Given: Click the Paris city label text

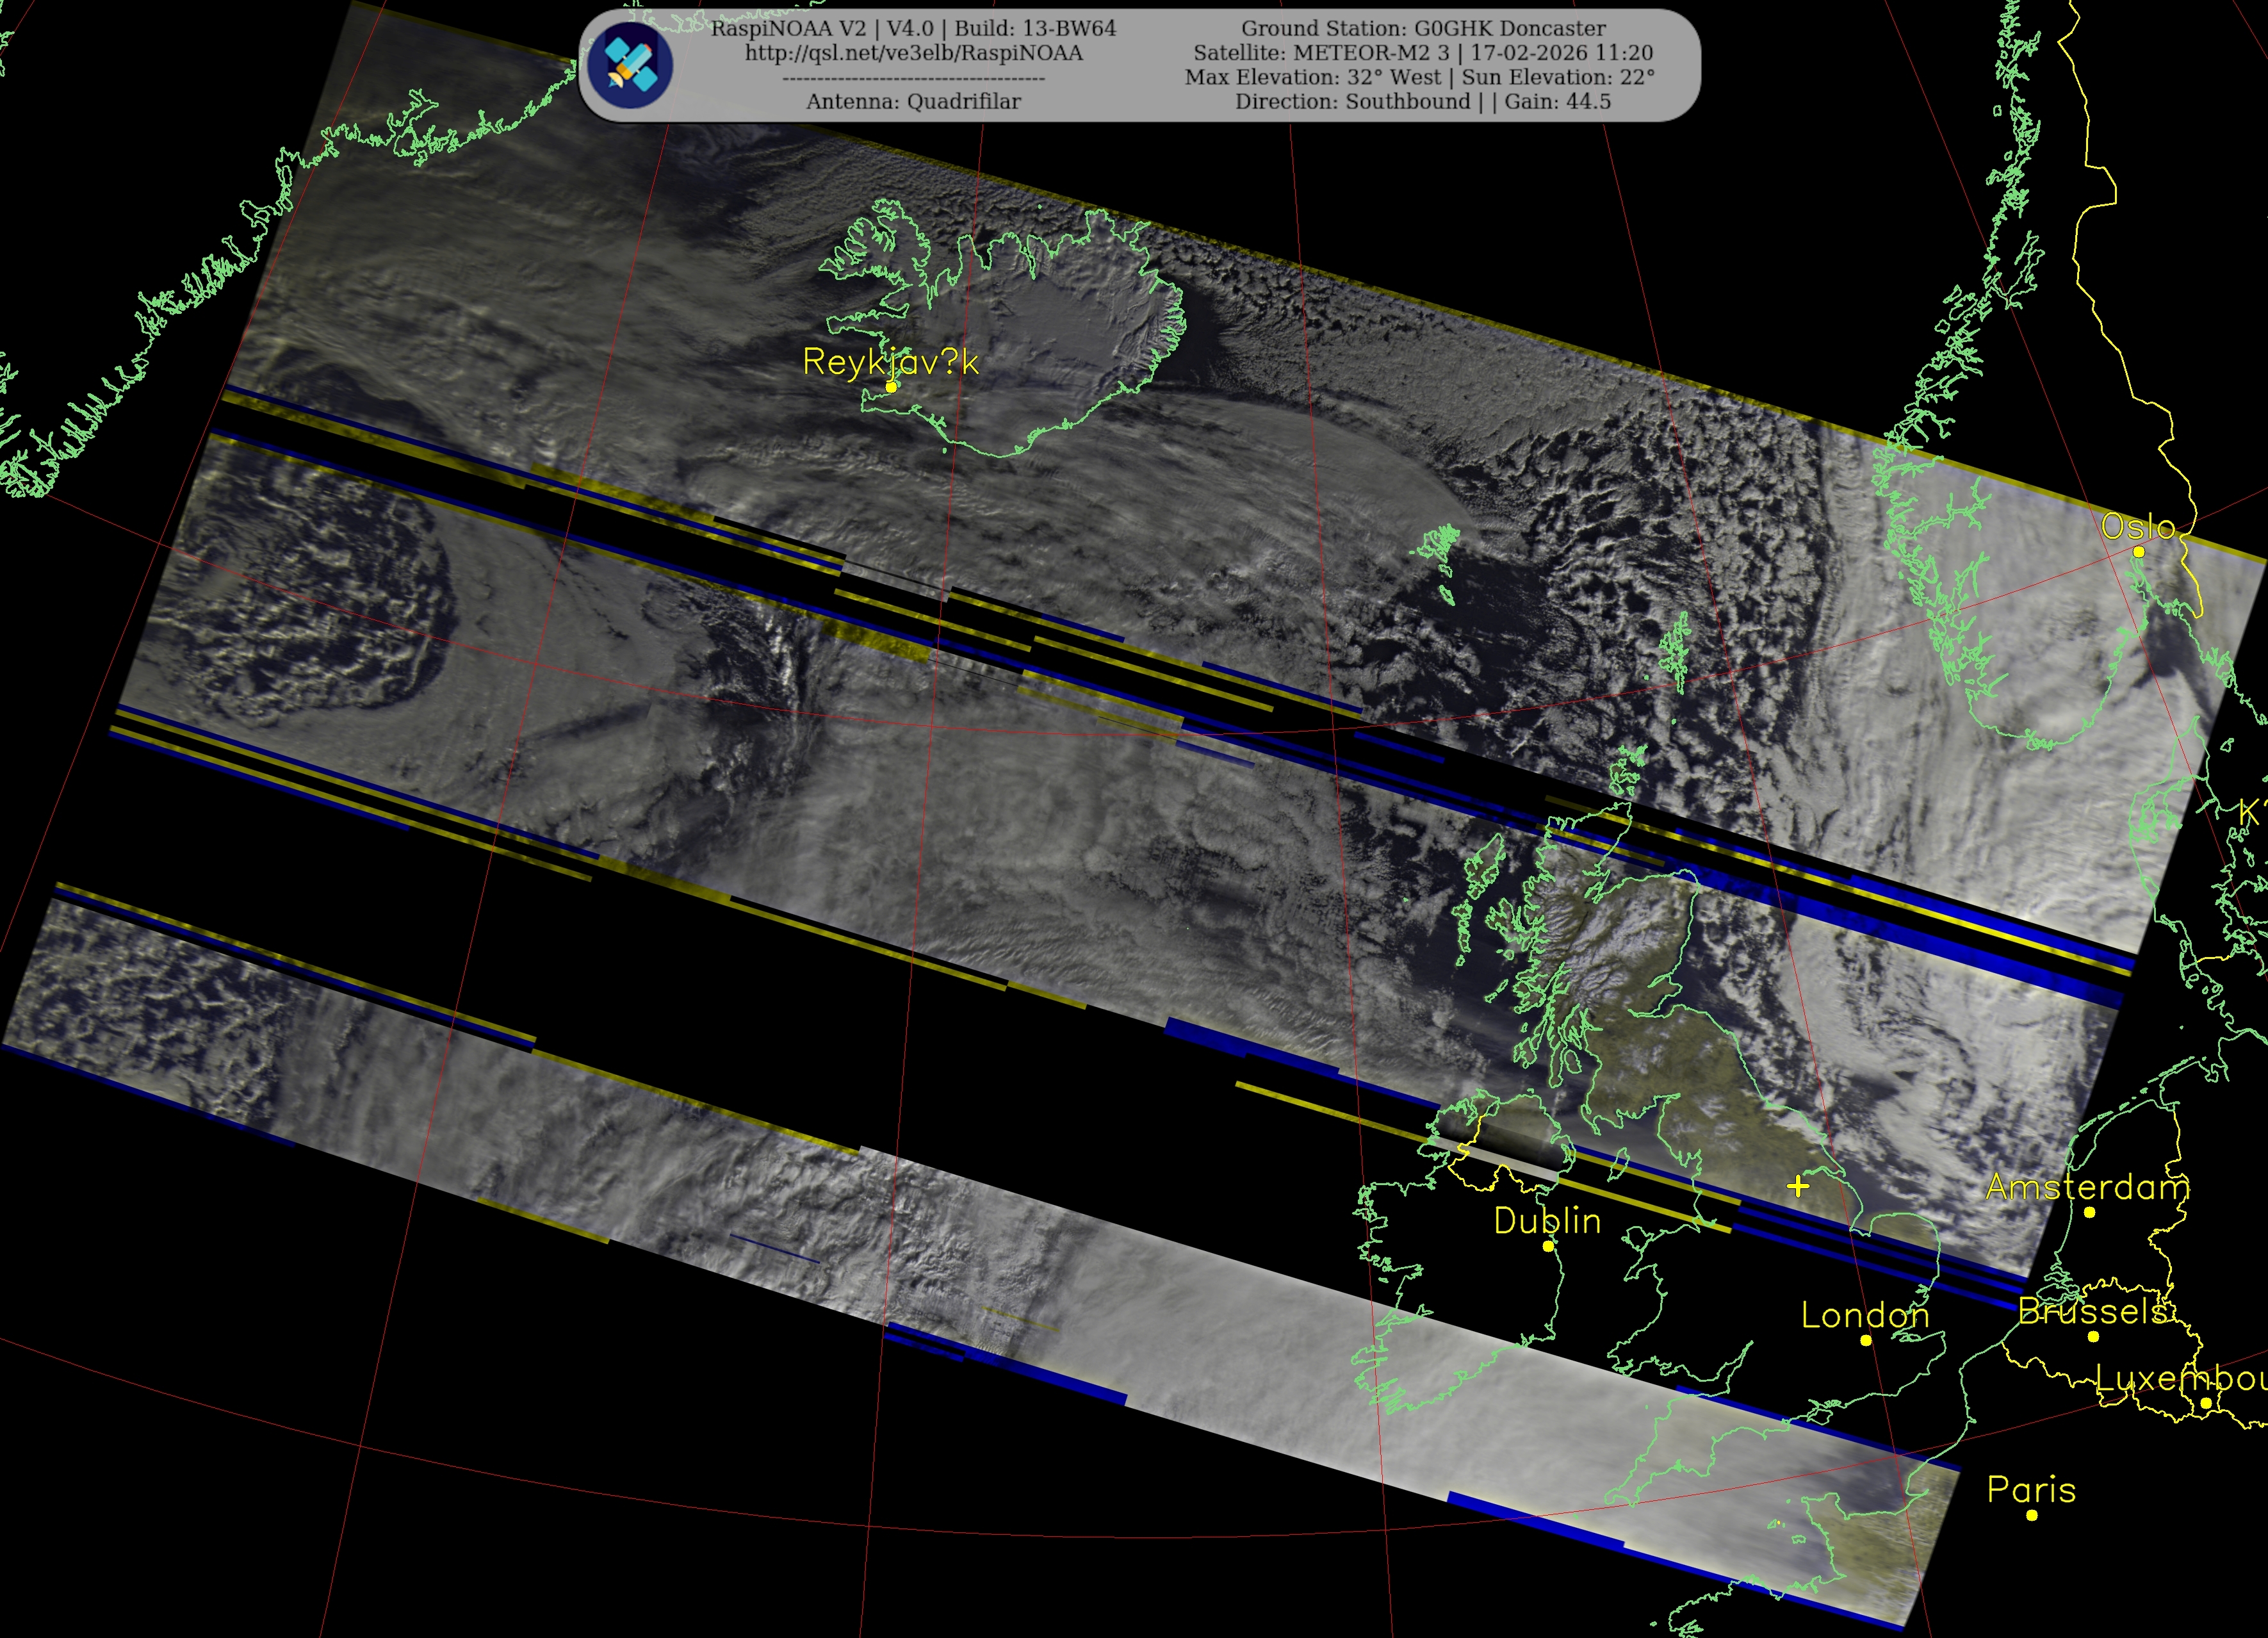Looking at the screenshot, I should 2031,1489.
